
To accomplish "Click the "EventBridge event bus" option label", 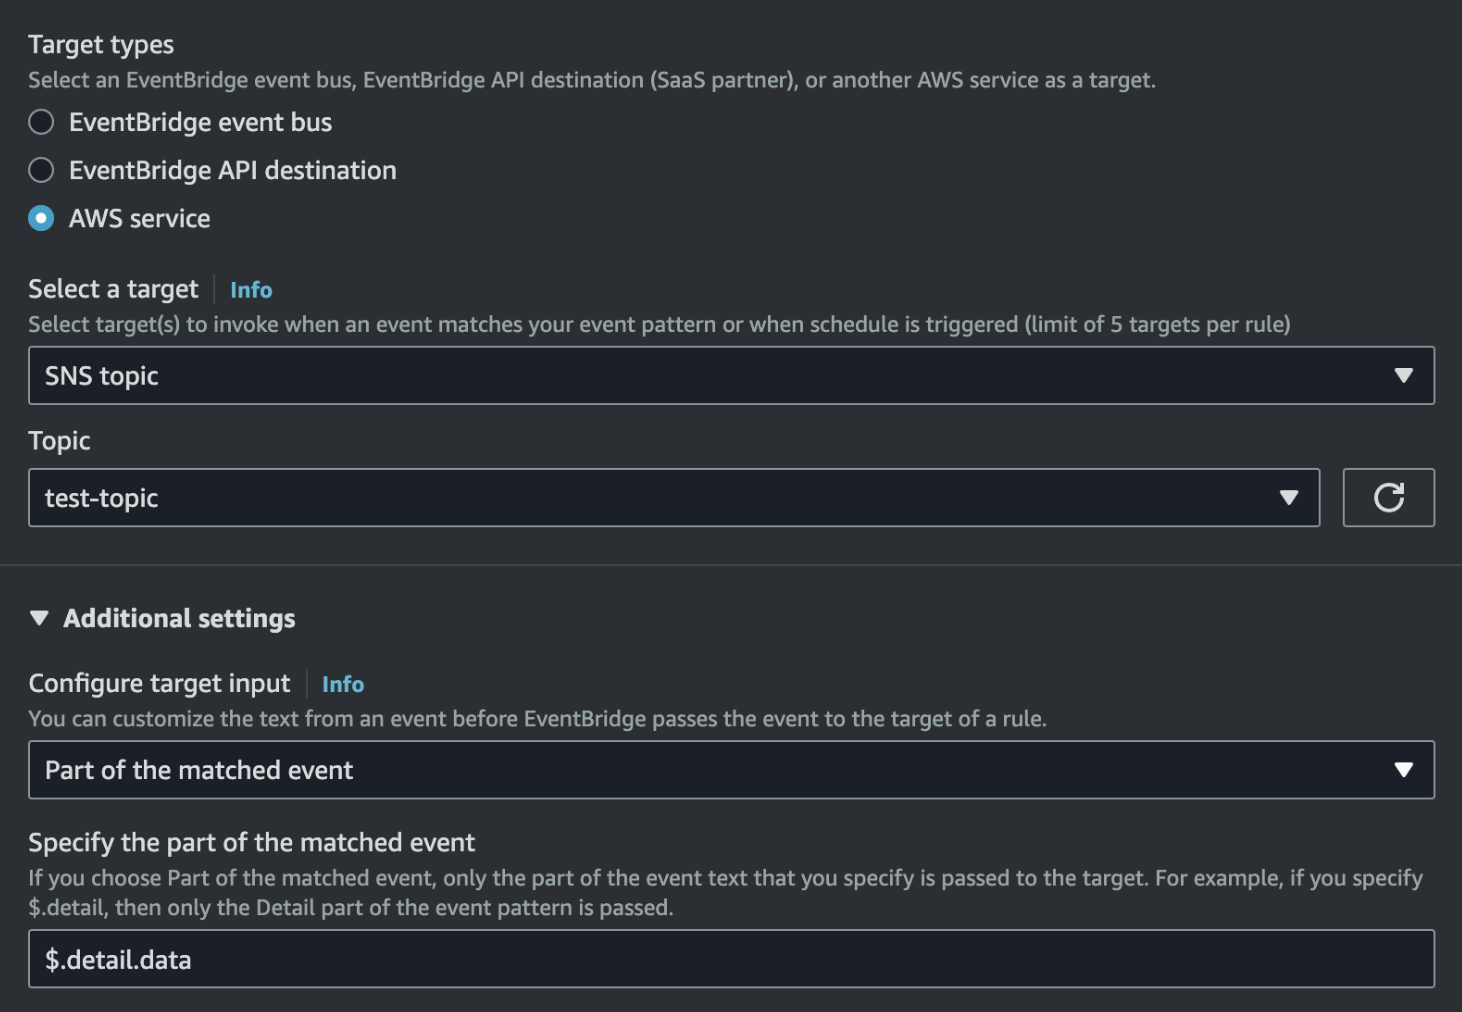I will [x=200, y=122].
